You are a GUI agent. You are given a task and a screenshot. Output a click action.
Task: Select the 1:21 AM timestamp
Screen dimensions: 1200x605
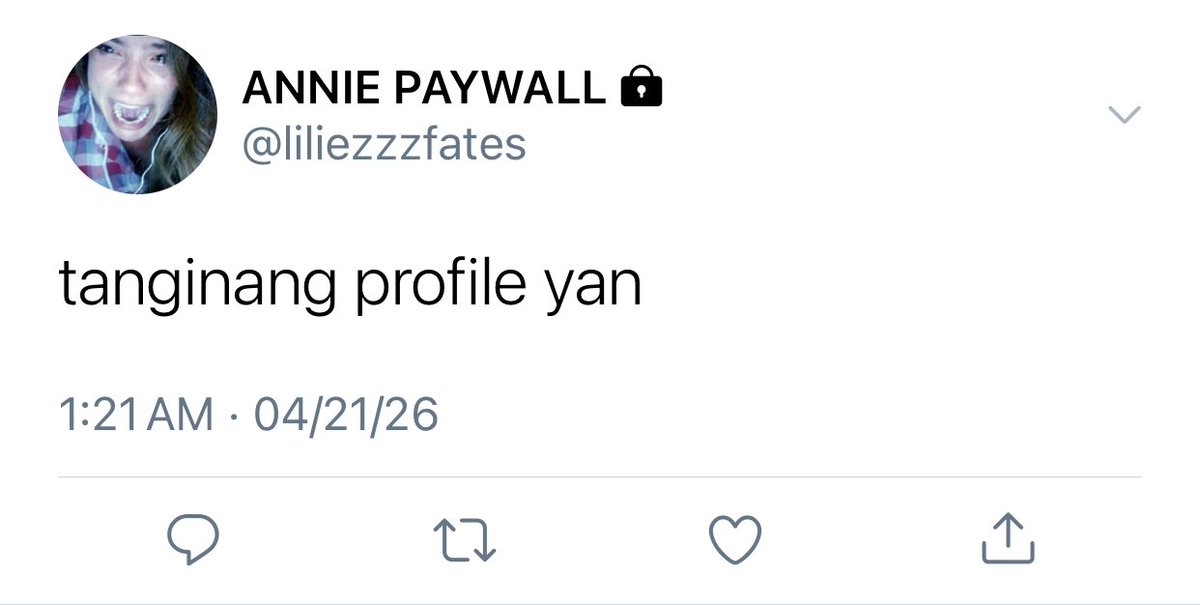(137, 414)
